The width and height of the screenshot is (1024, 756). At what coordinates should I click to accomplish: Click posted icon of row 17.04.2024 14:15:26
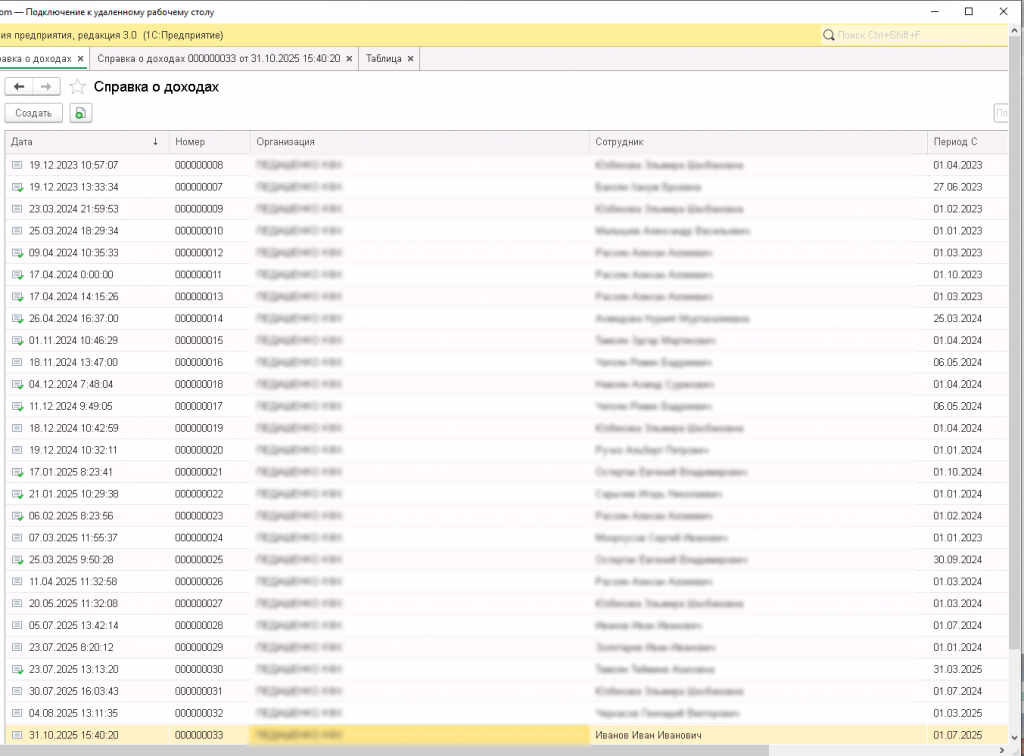point(18,296)
